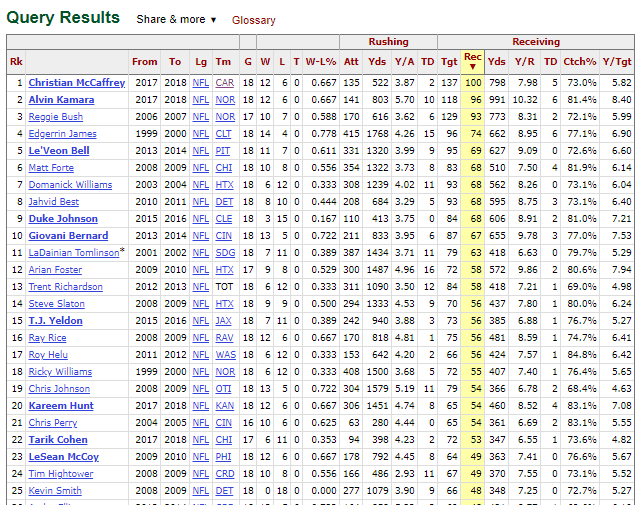Image resolution: width=642 pixels, height=505 pixels.
Task: Open Edgerrin James player page
Action: click(62, 134)
